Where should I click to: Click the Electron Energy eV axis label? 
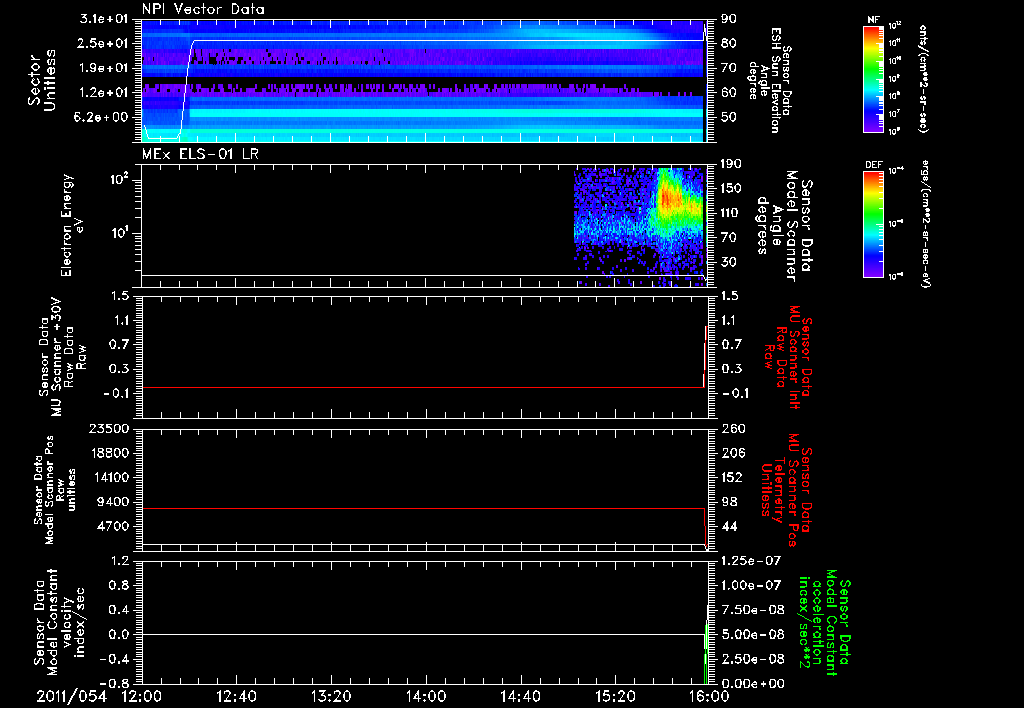pyautogui.click(x=73, y=225)
